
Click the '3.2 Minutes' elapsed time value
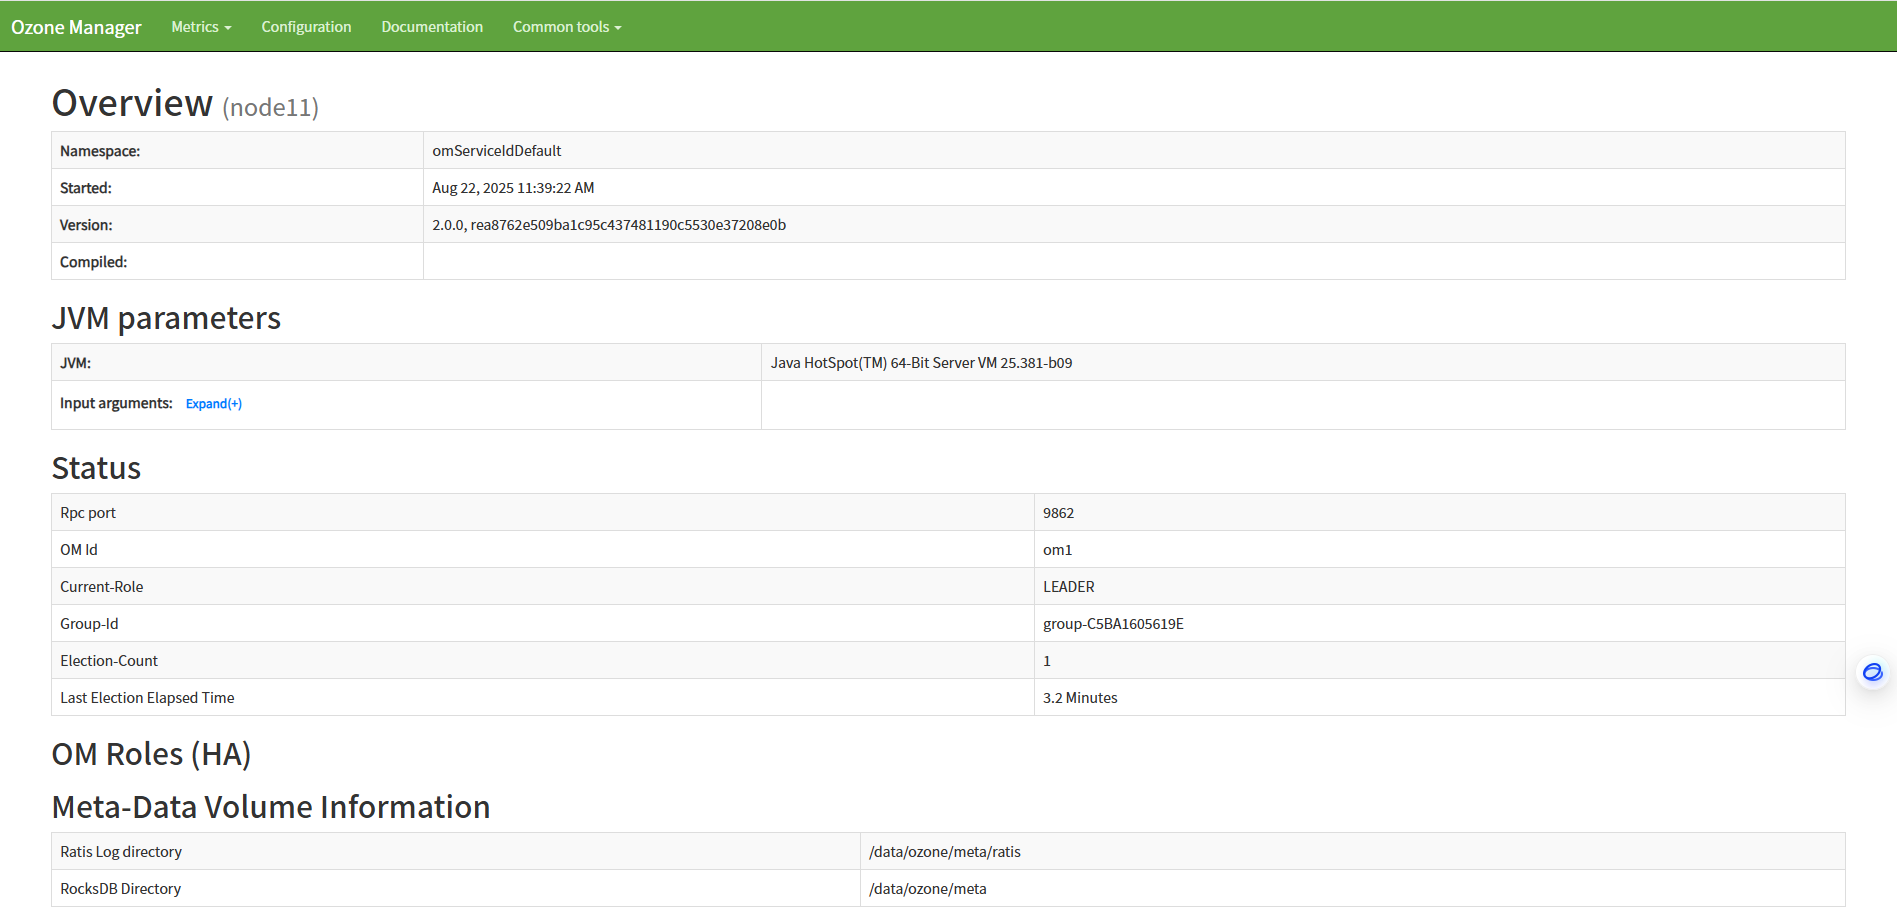click(x=1080, y=698)
